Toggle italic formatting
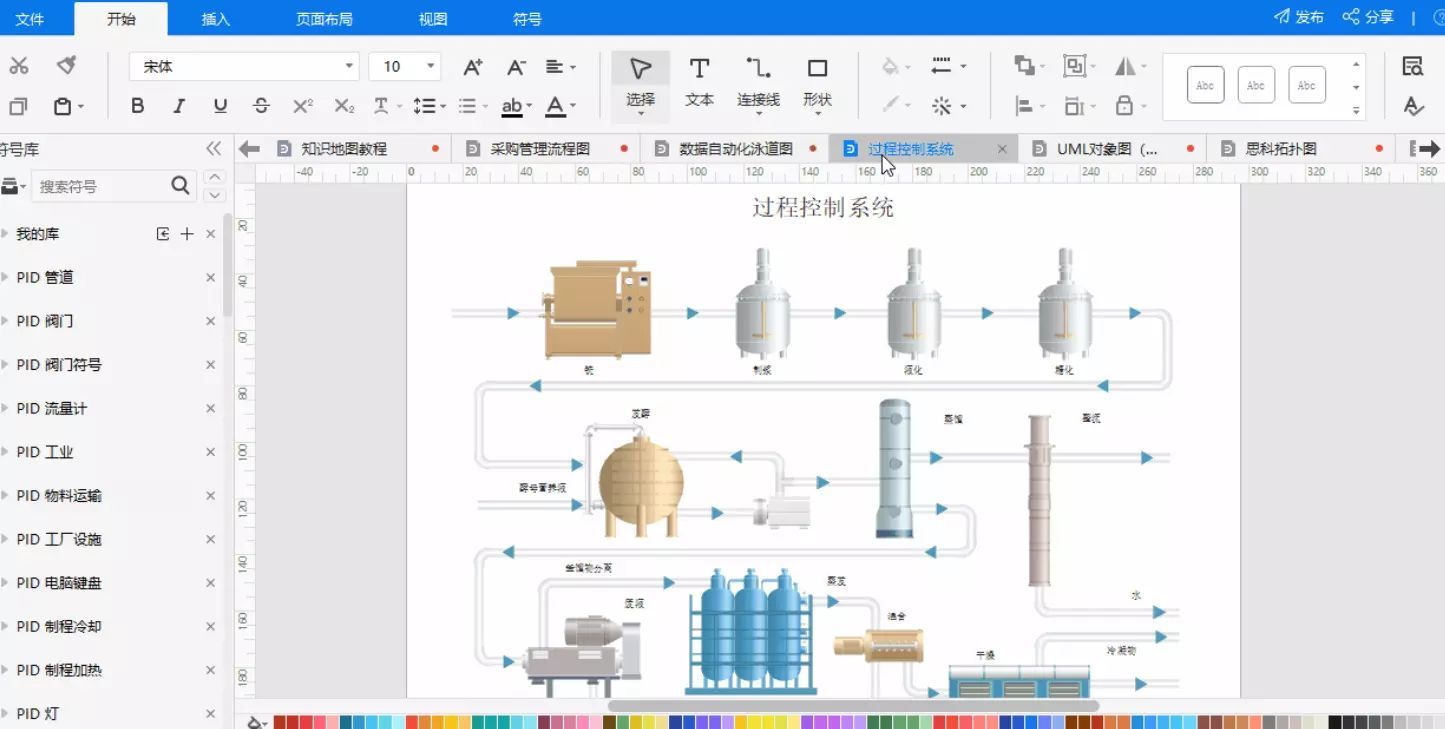The height and width of the screenshot is (729, 1445). click(179, 106)
